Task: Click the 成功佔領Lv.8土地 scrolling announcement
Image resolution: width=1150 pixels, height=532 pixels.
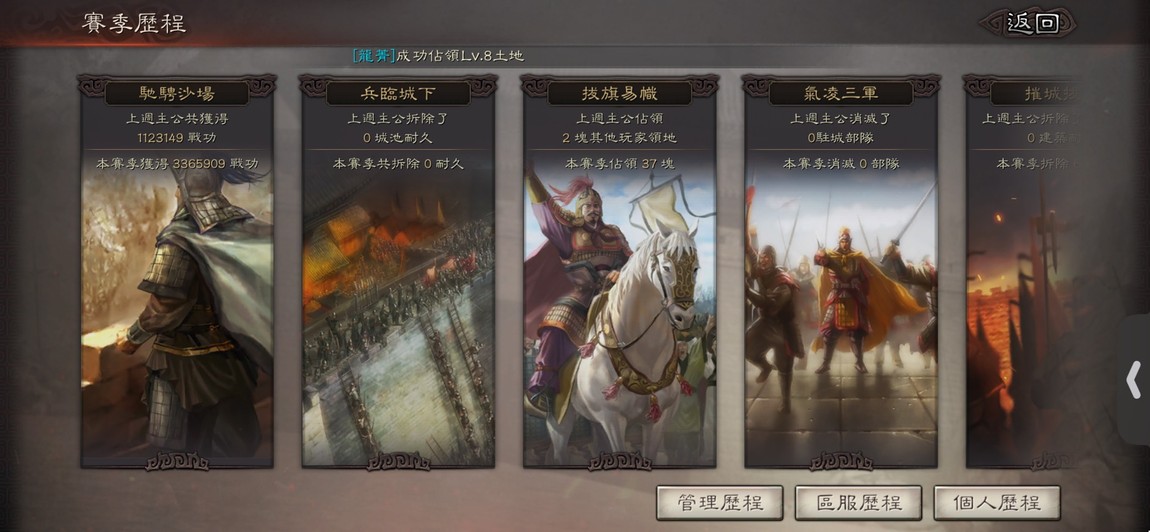Action: (439, 56)
